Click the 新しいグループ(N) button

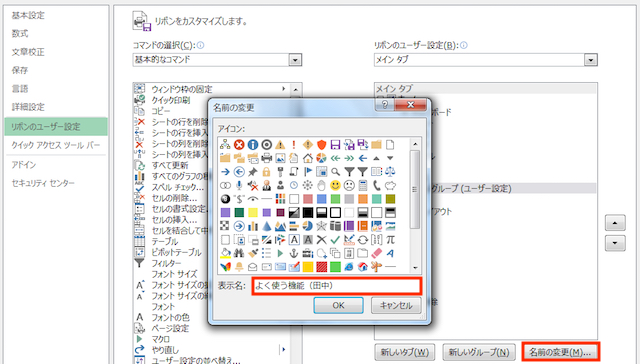pos(479,352)
